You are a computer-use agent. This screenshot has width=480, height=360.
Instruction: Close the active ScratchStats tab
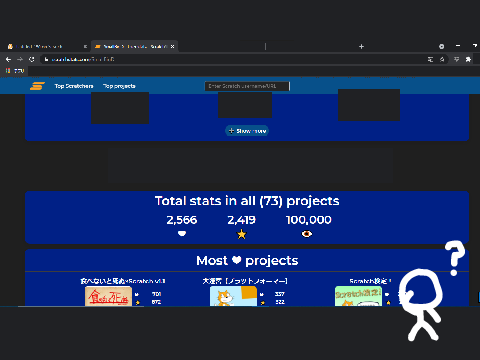(172, 47)
